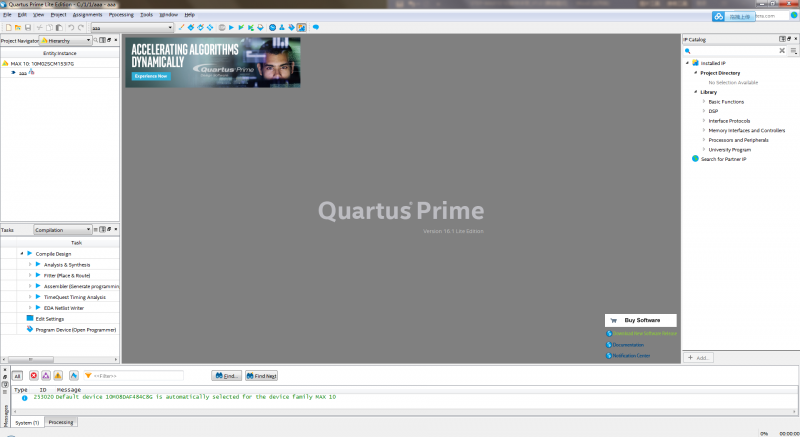Click the messages Filter input field
The height and width of the screenshot is (437, 800).
134,376
